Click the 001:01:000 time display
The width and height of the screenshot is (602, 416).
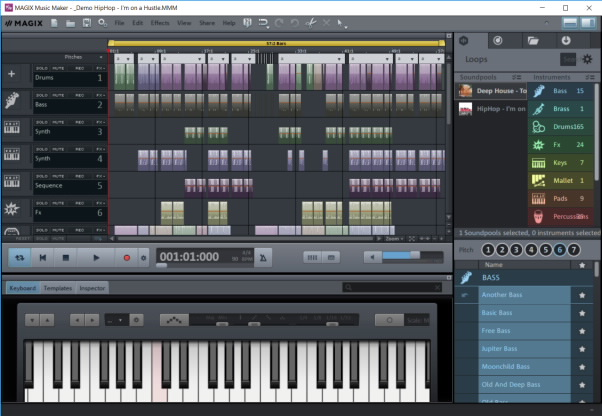(x=189, y=257)
